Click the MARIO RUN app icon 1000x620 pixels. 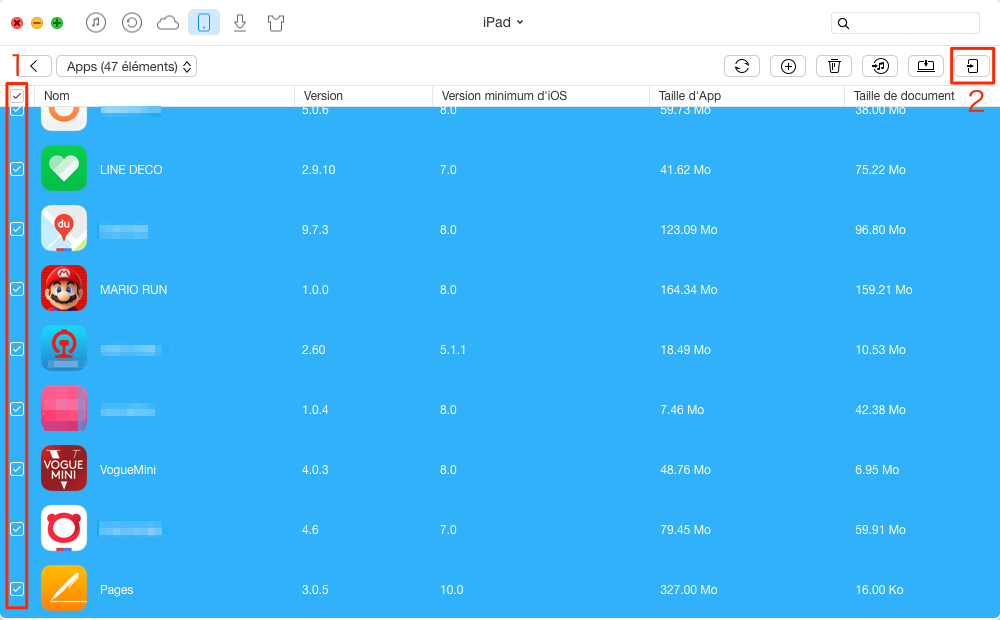64,288
